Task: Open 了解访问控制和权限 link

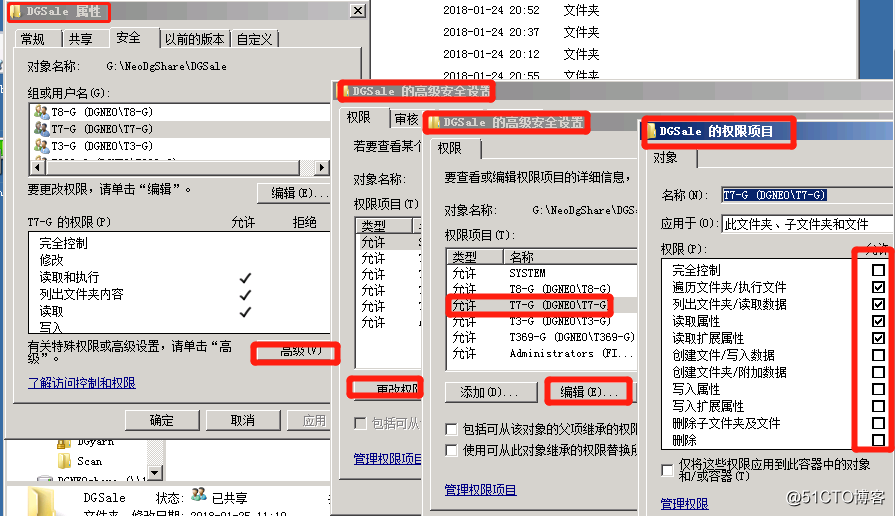Action: (x=82, y=383)
